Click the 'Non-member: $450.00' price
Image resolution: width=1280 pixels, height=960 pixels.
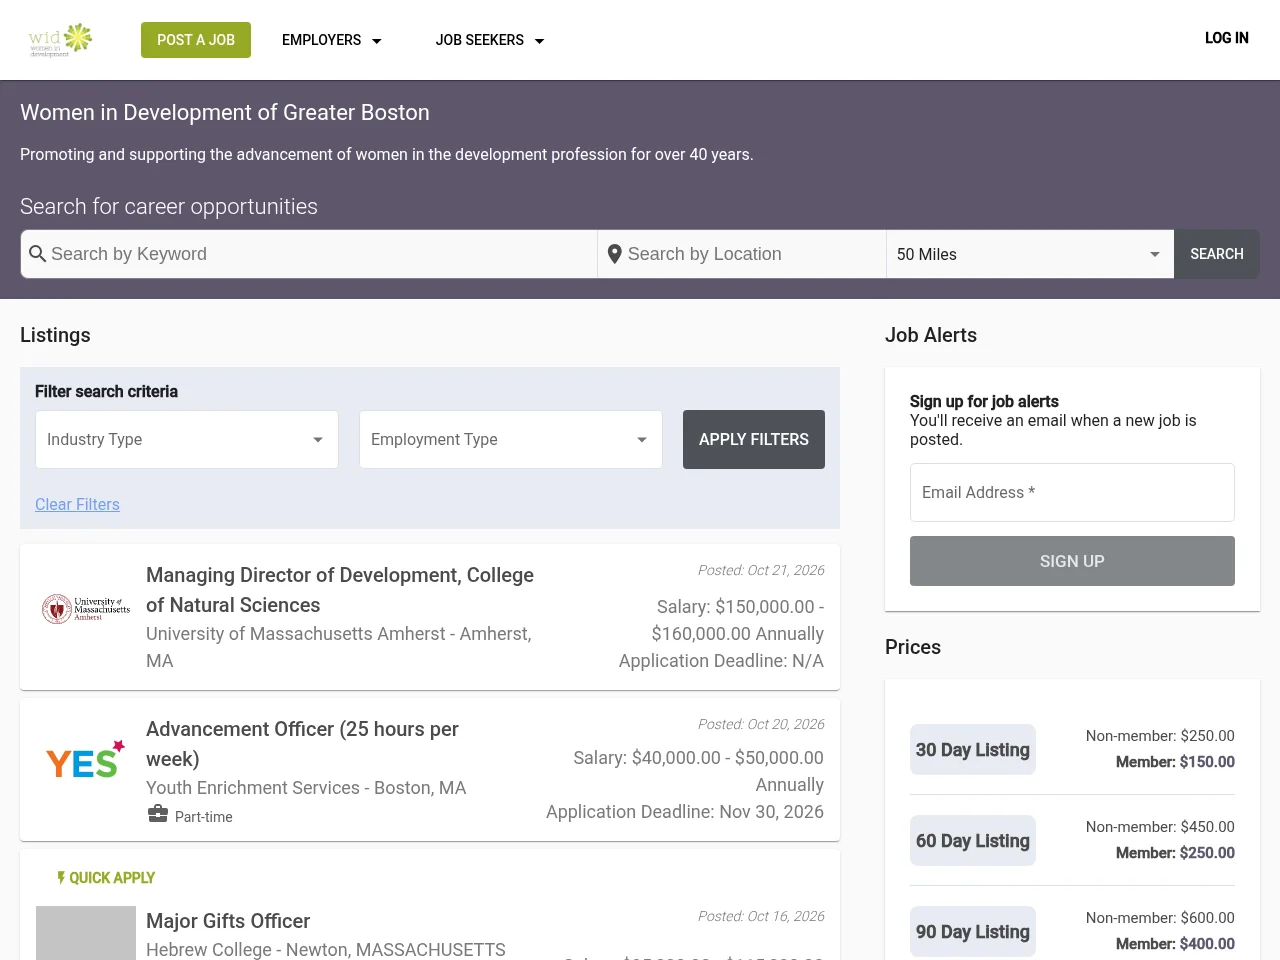point(1160,827)
